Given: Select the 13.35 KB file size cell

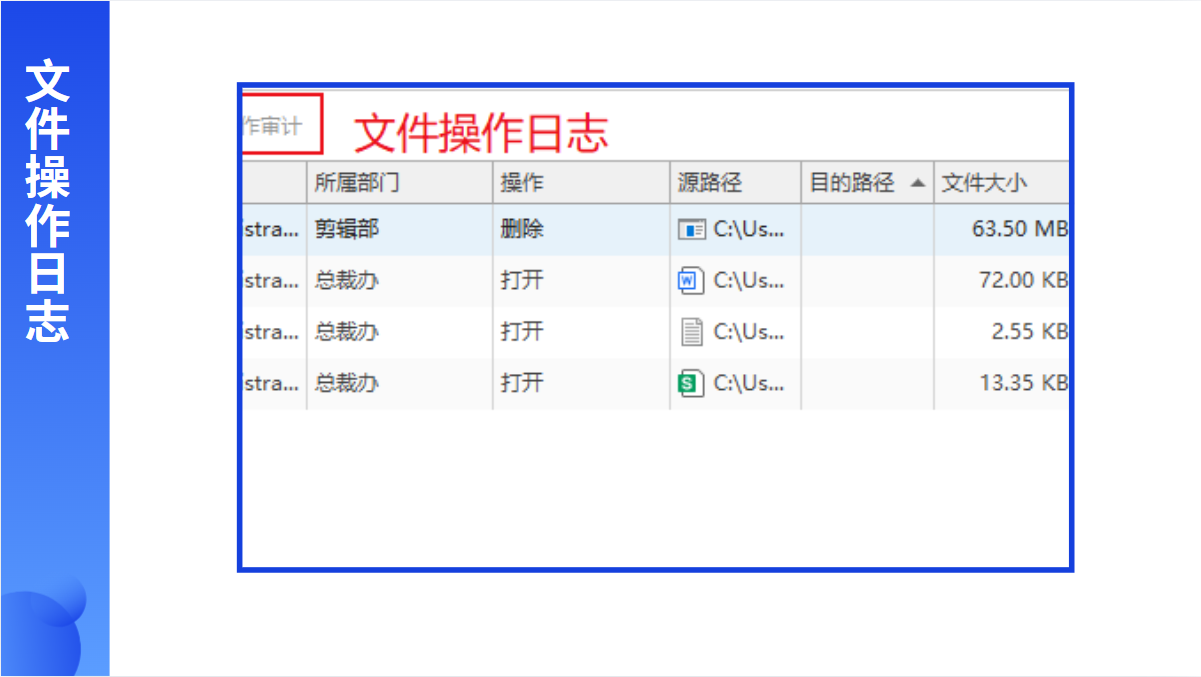Looking at the screenshot, I should click(x=1022, y=383).
